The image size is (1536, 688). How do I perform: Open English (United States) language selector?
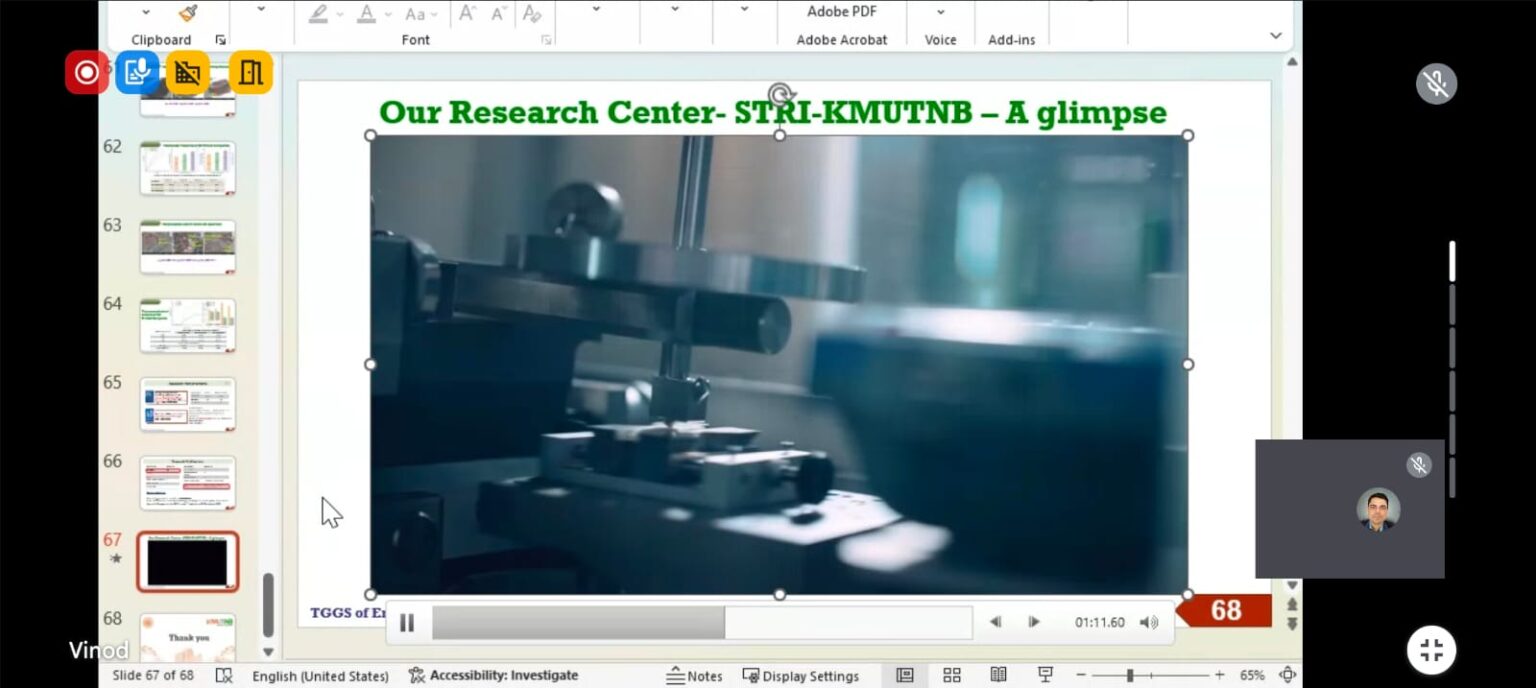[320, 675]
